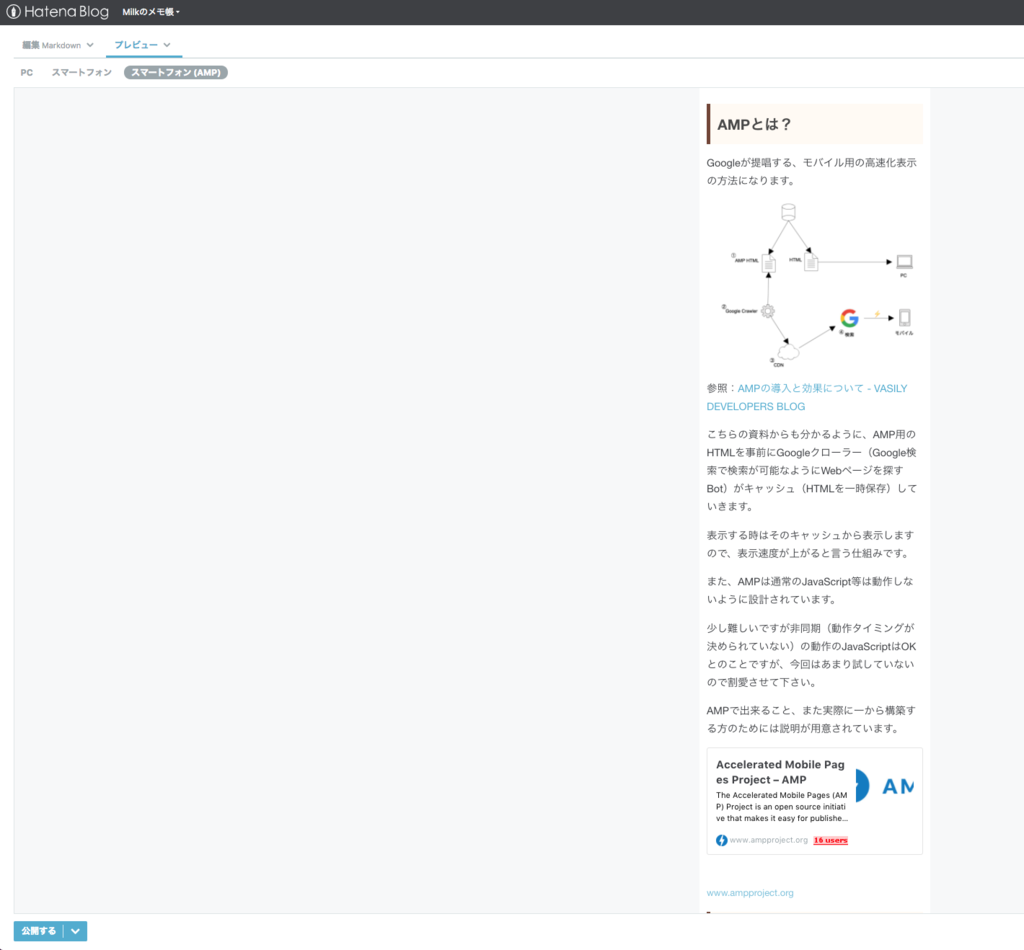The image size is (1024, 950).
Task: Choose the スマートフォン preview mode
Action: (x=82, y=72)
